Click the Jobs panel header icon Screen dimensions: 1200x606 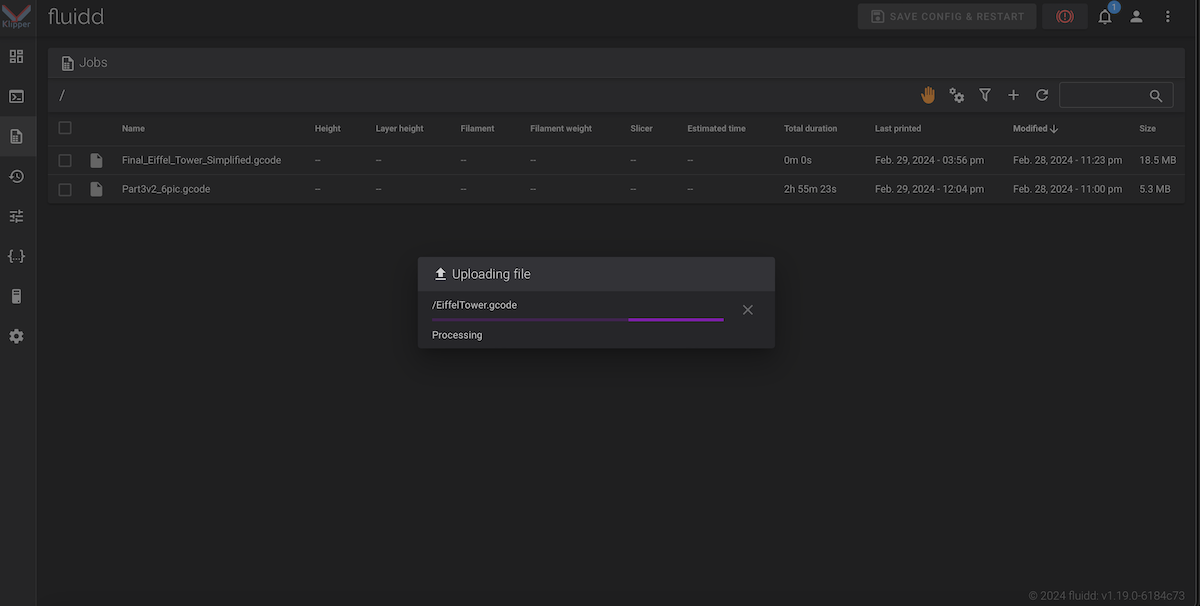68,63
